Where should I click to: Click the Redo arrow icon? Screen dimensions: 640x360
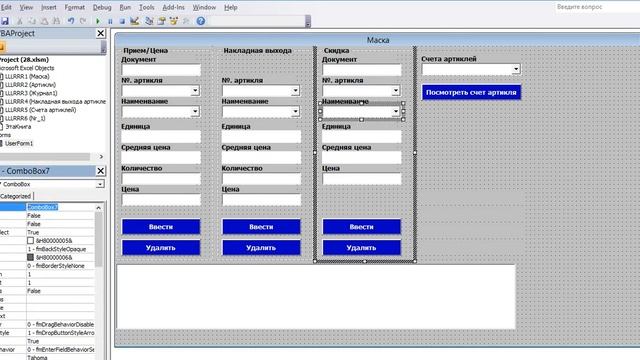pos(83,21)
